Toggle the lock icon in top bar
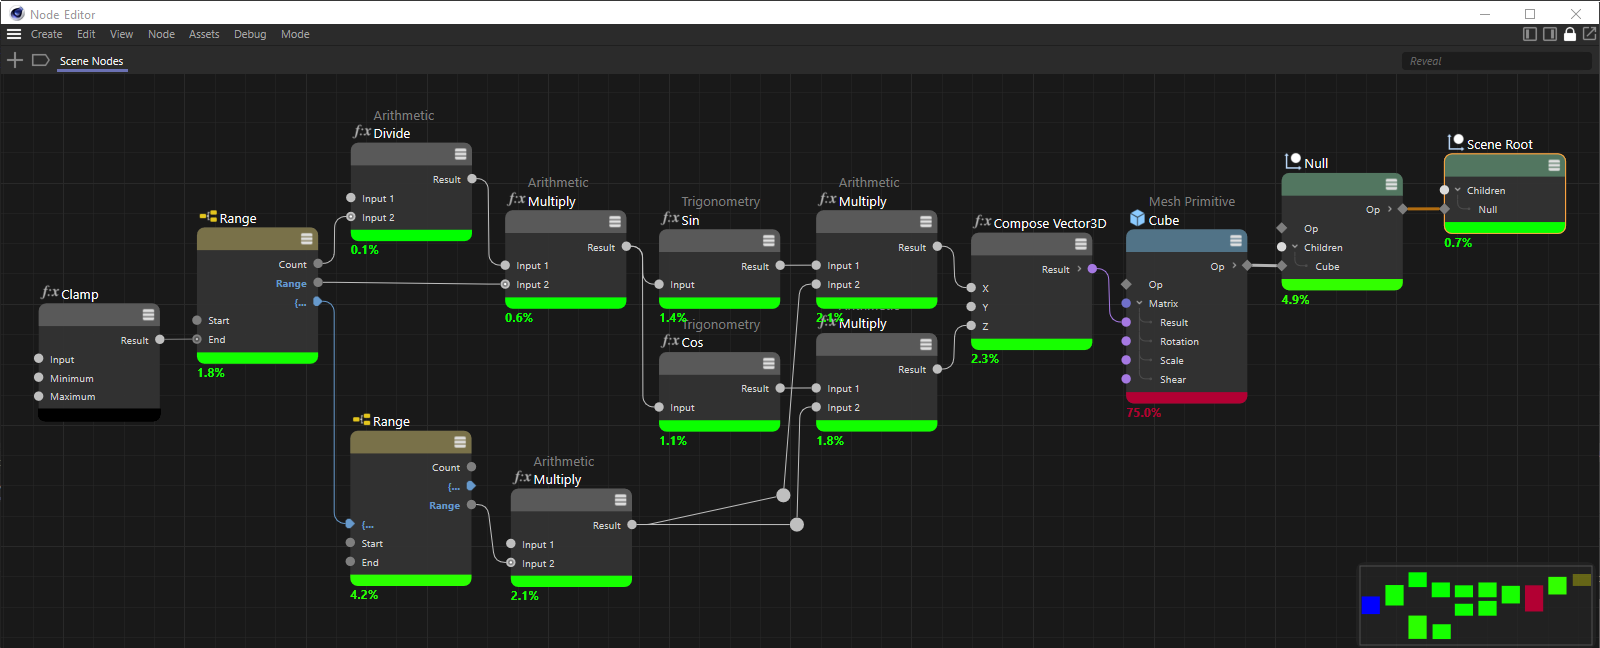The width and height of the screenshot is (1600, 648). coord(1570,34)
